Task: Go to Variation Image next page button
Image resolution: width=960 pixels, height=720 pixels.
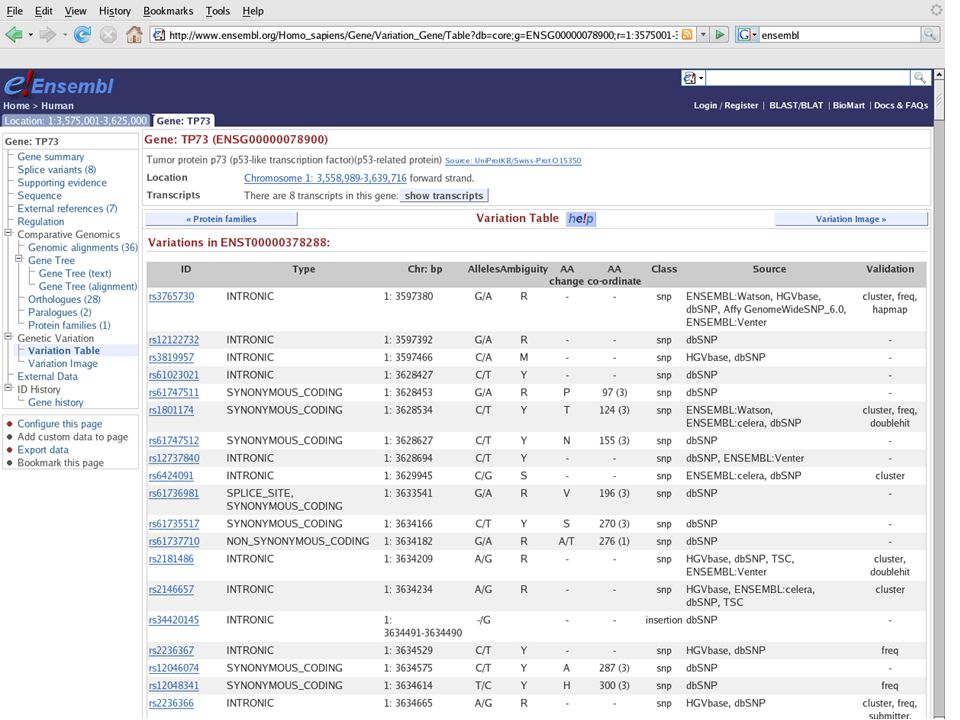Action: pyautogui.click(x=851, y=219)
